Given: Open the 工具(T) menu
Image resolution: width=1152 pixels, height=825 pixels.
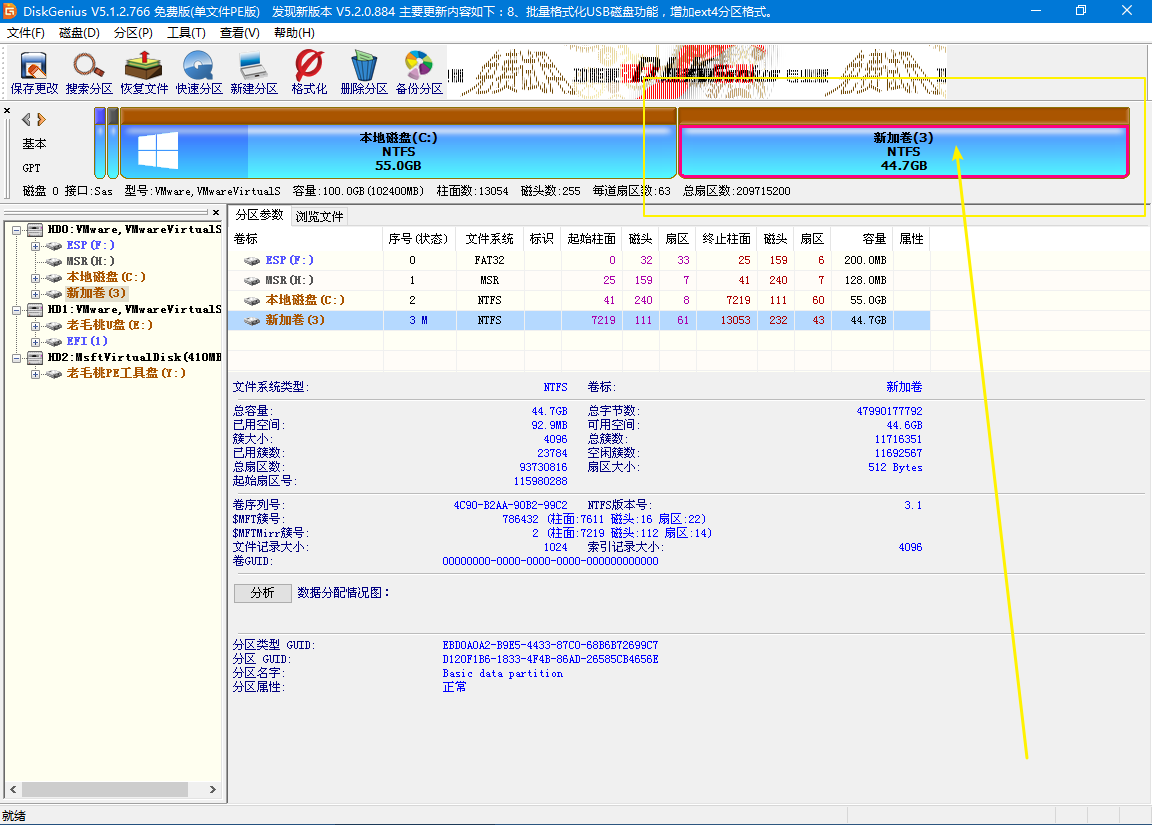Looking at the screenshot, I should (x=187, y=33).
